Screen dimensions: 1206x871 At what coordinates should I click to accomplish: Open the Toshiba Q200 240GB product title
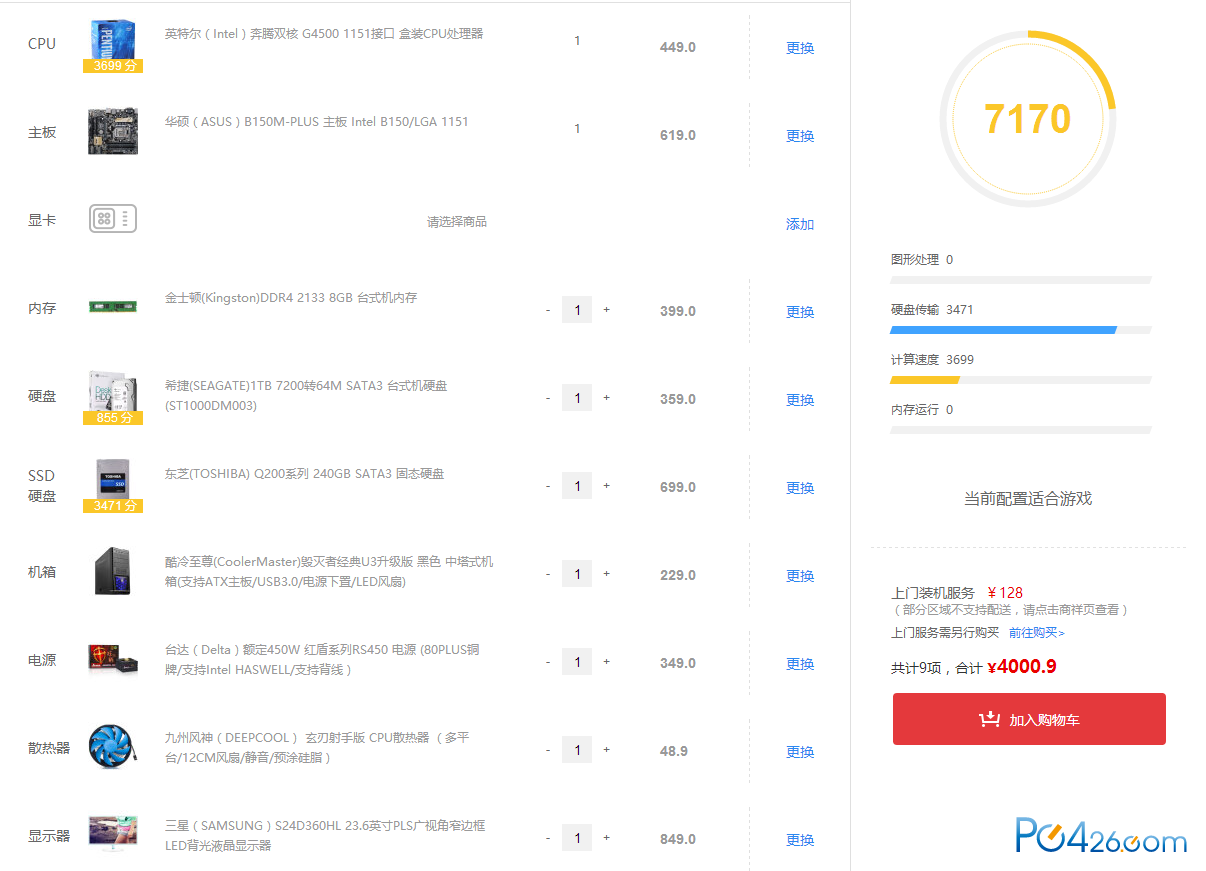pyautogui.click(x=305, y=474)
